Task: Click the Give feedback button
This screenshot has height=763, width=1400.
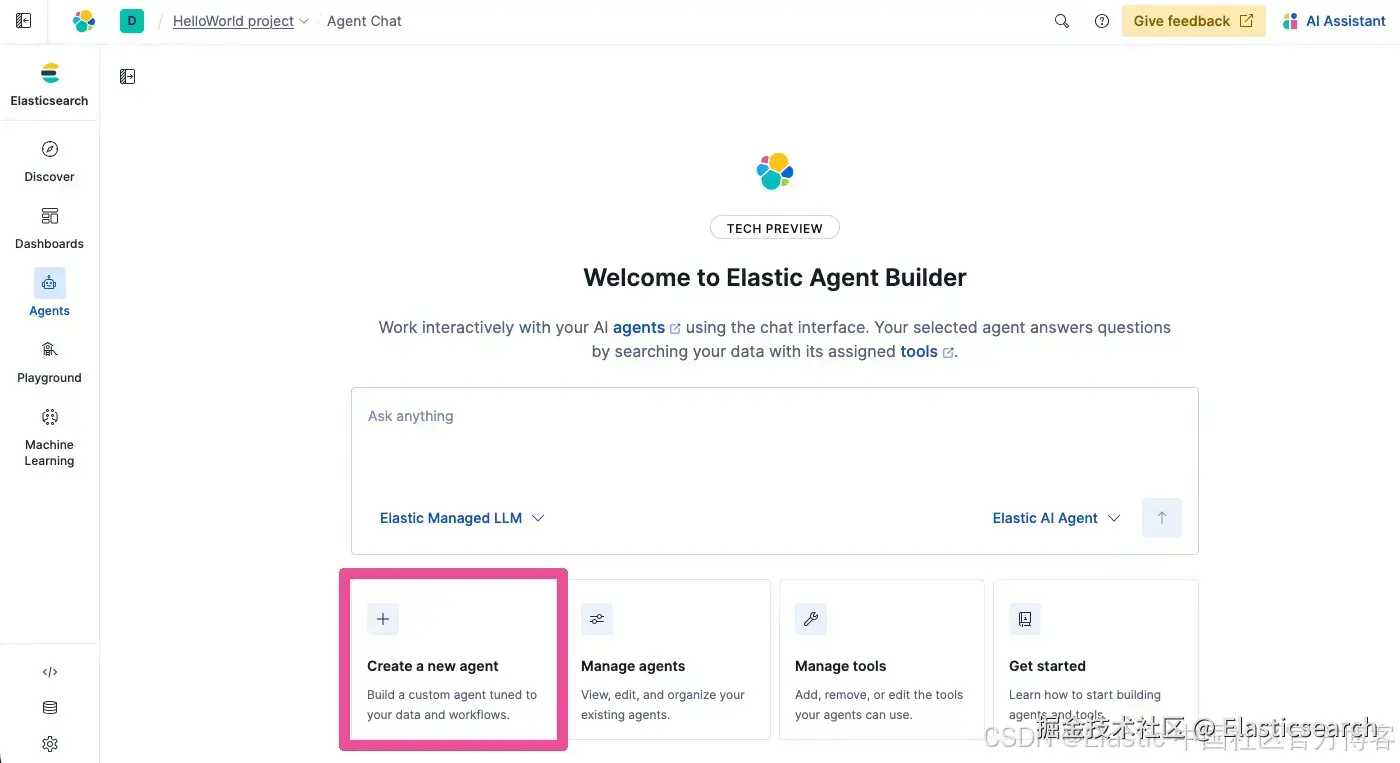Action: point(1193,21)
